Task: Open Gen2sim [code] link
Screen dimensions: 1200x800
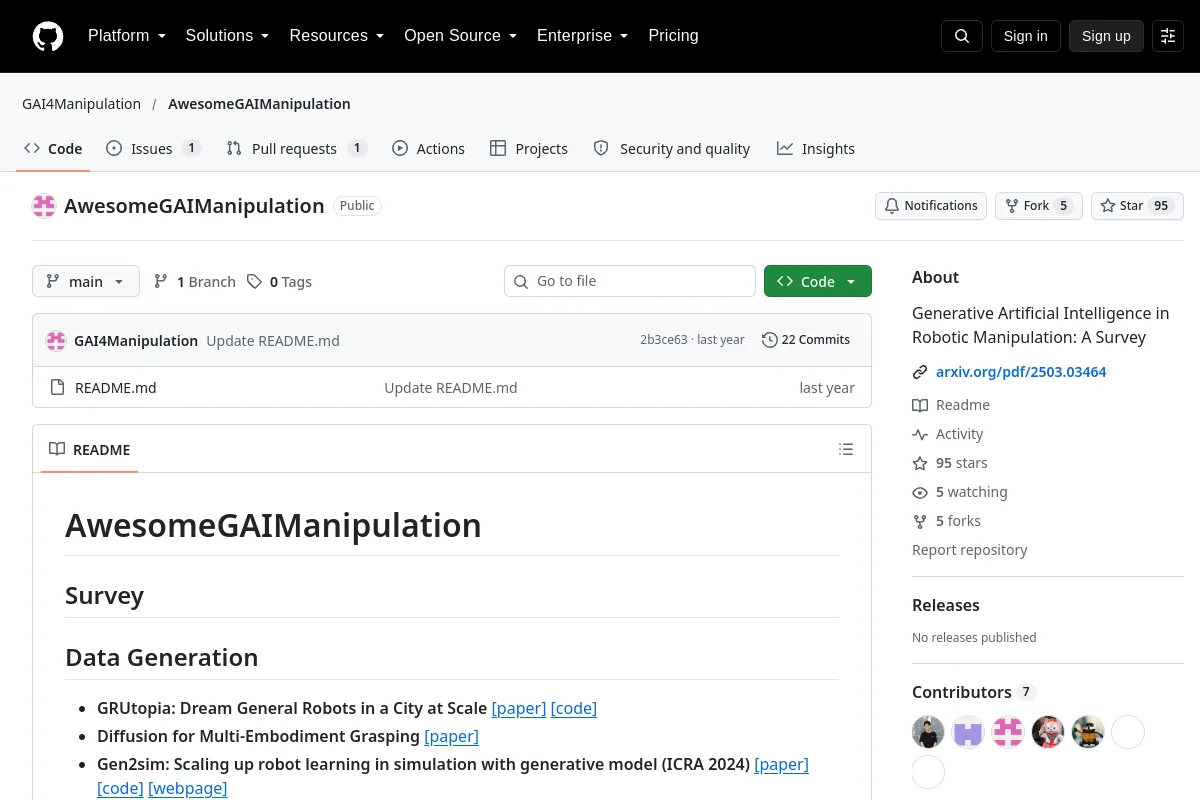Action: [120, 788]
